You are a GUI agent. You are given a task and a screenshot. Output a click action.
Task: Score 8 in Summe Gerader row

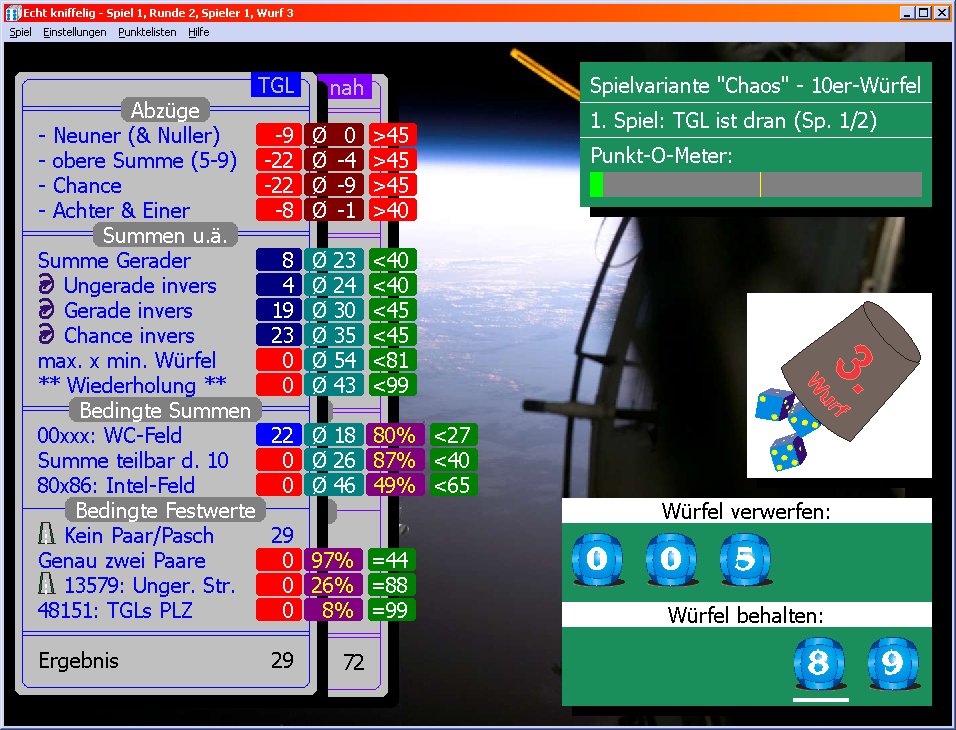(279, 260)
